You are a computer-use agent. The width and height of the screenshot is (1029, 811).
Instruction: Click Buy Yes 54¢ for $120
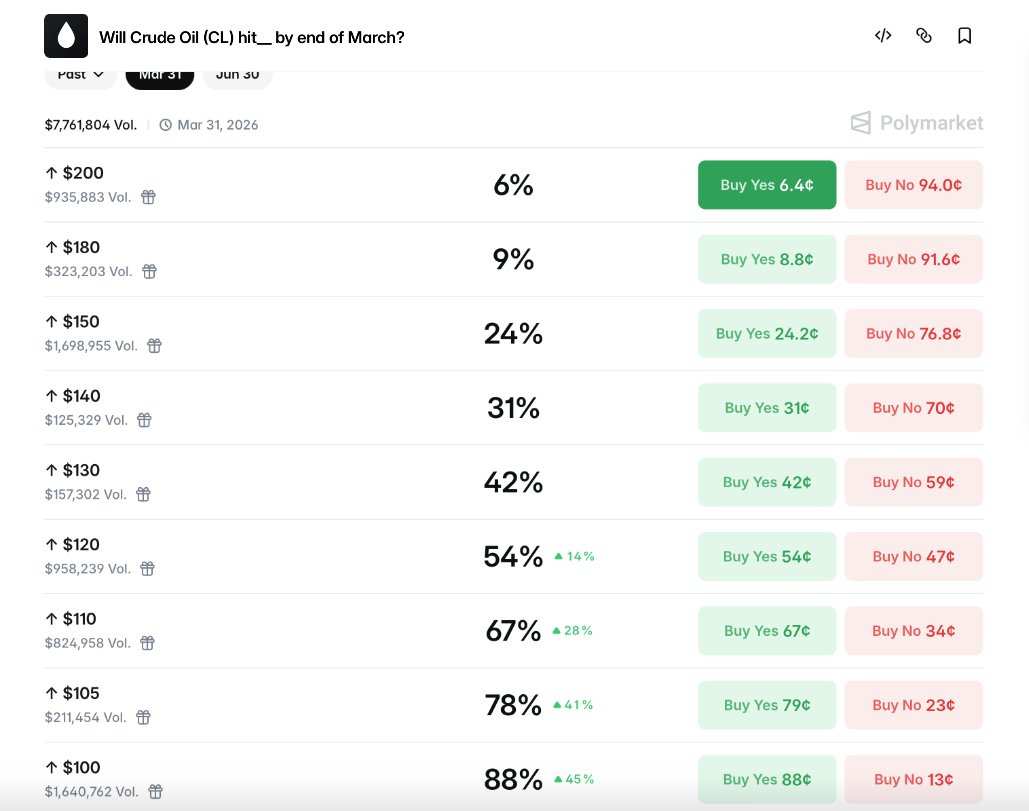766,556
